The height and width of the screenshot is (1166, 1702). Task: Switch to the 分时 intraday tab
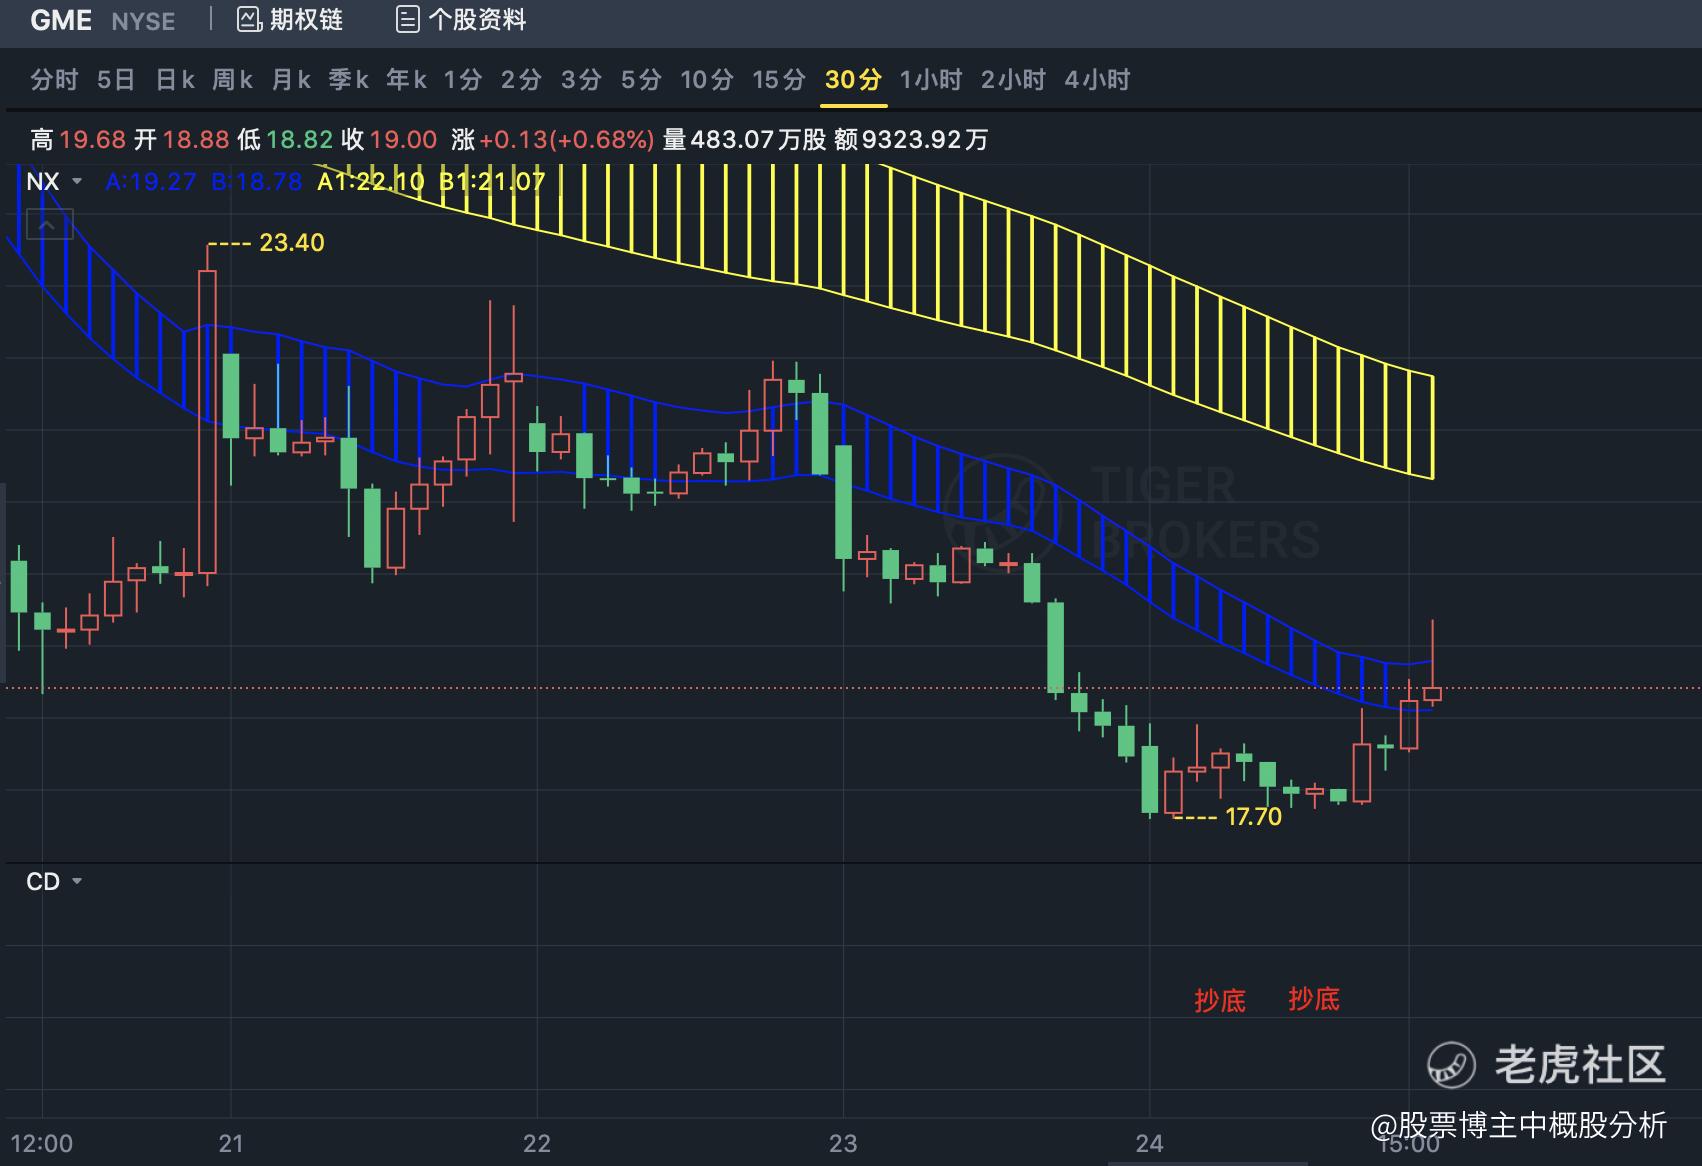pos(53,80)
